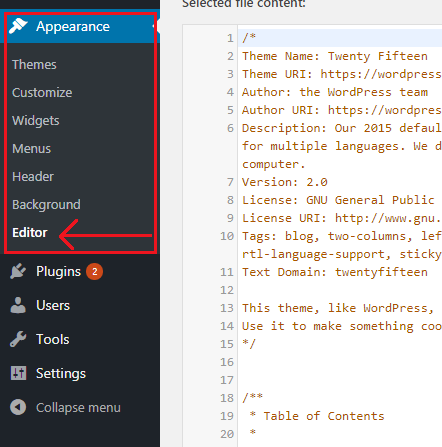Viewport: 442px width, 447px height.
Task: Click the 'This theme, like WordPress' line
Action: (x=338, y=308)
